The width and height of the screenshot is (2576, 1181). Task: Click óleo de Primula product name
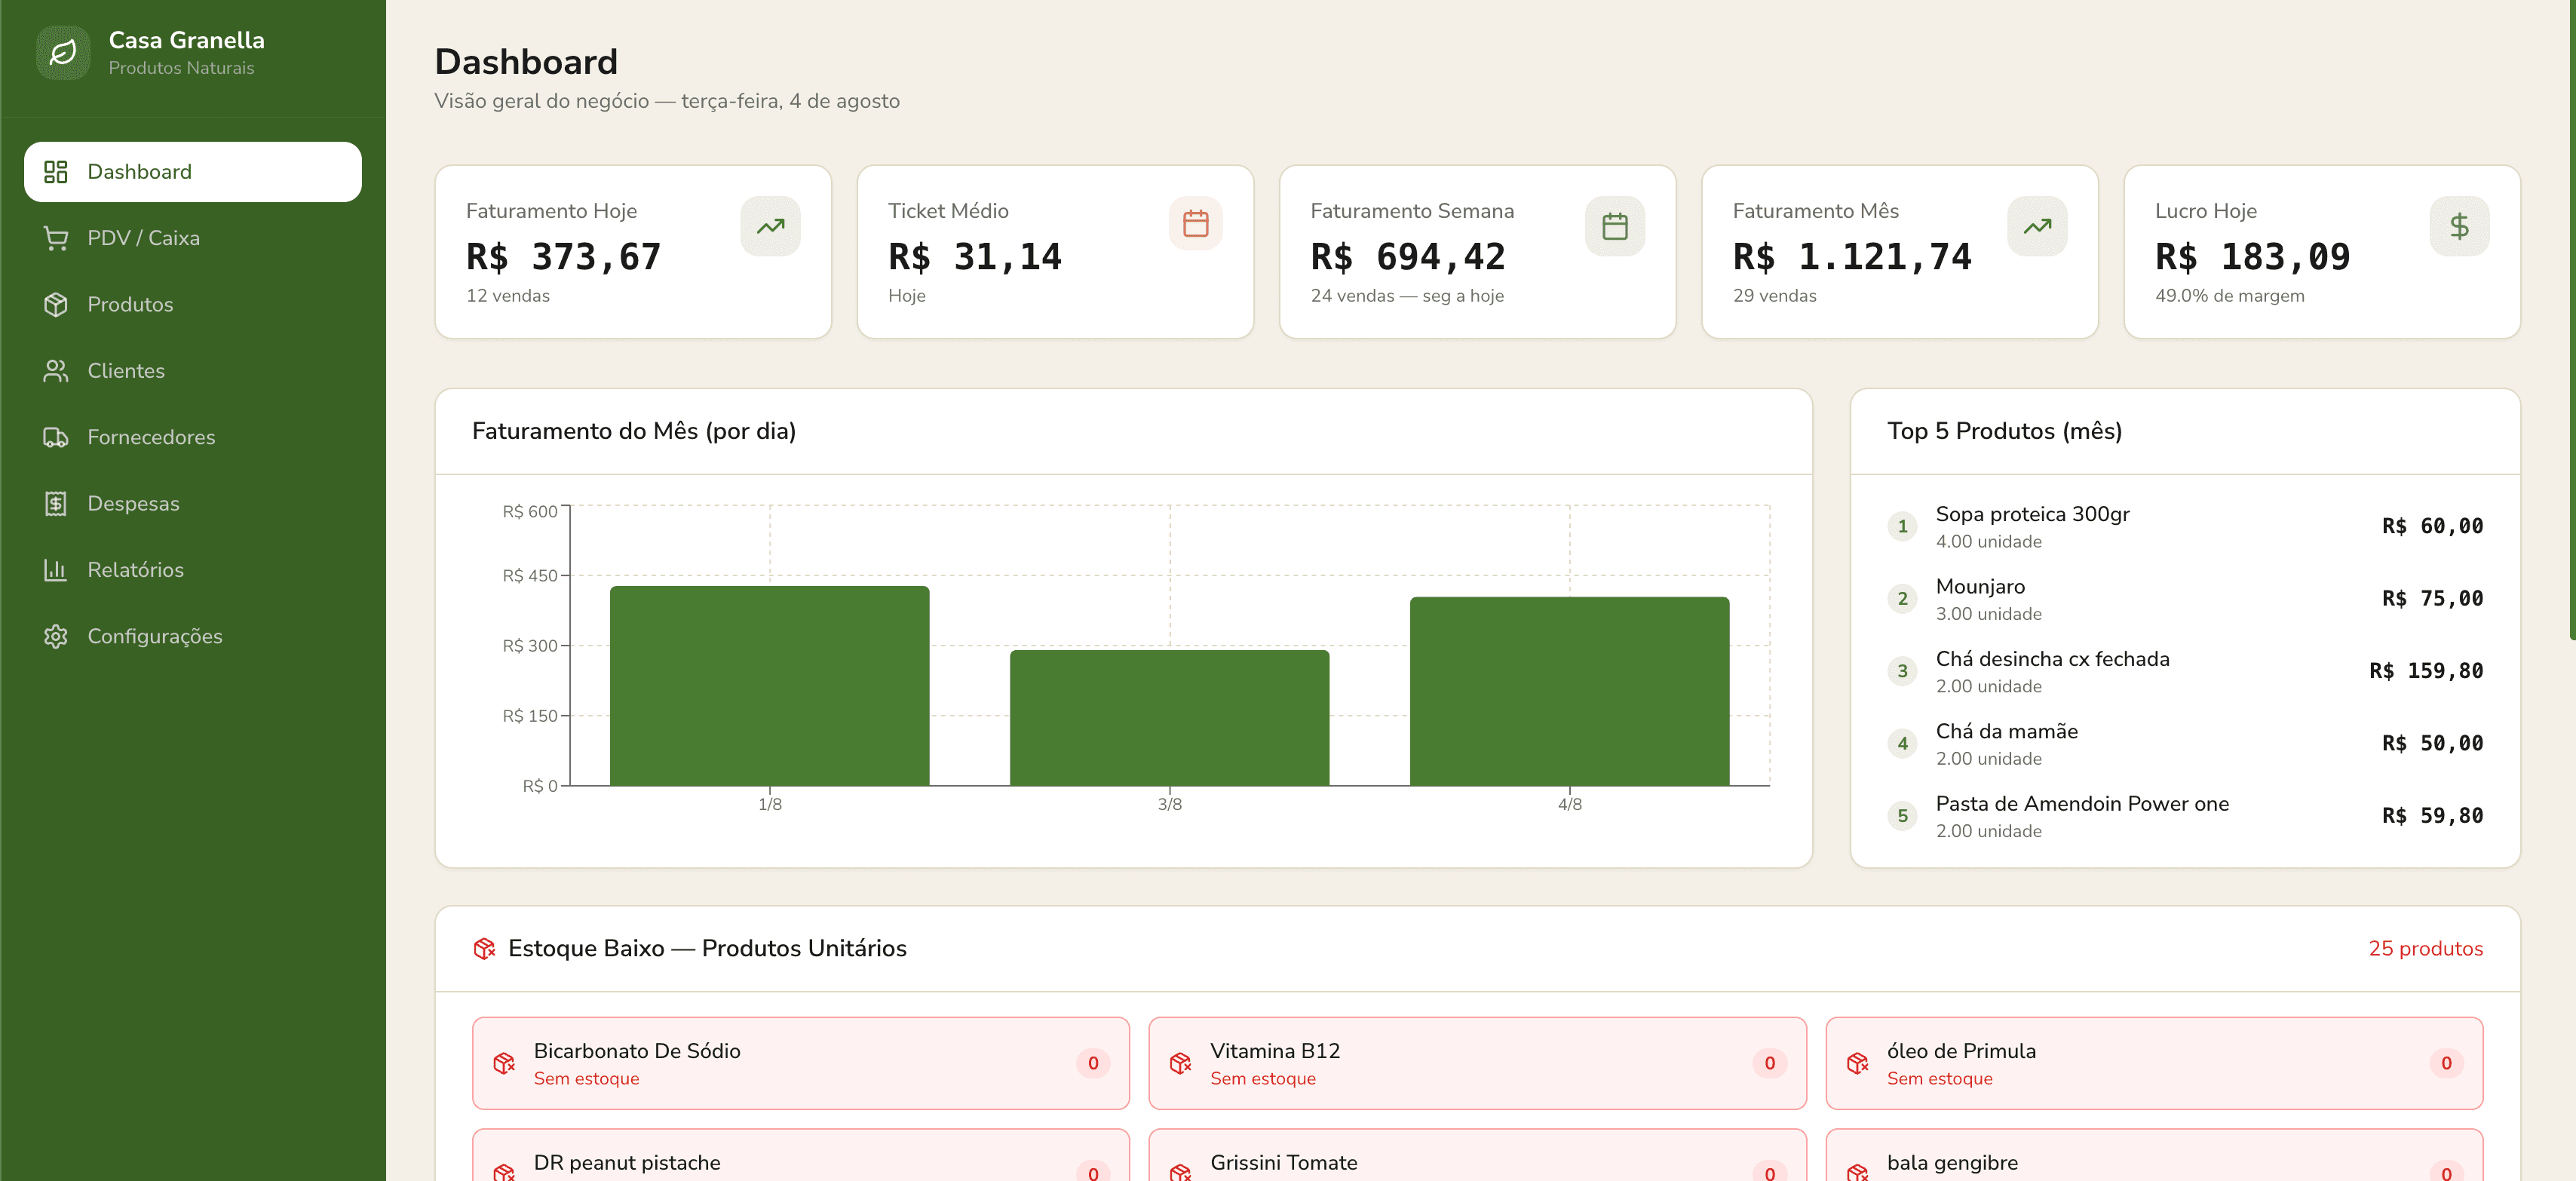pyautogui.click(x=1961, y=1051)
